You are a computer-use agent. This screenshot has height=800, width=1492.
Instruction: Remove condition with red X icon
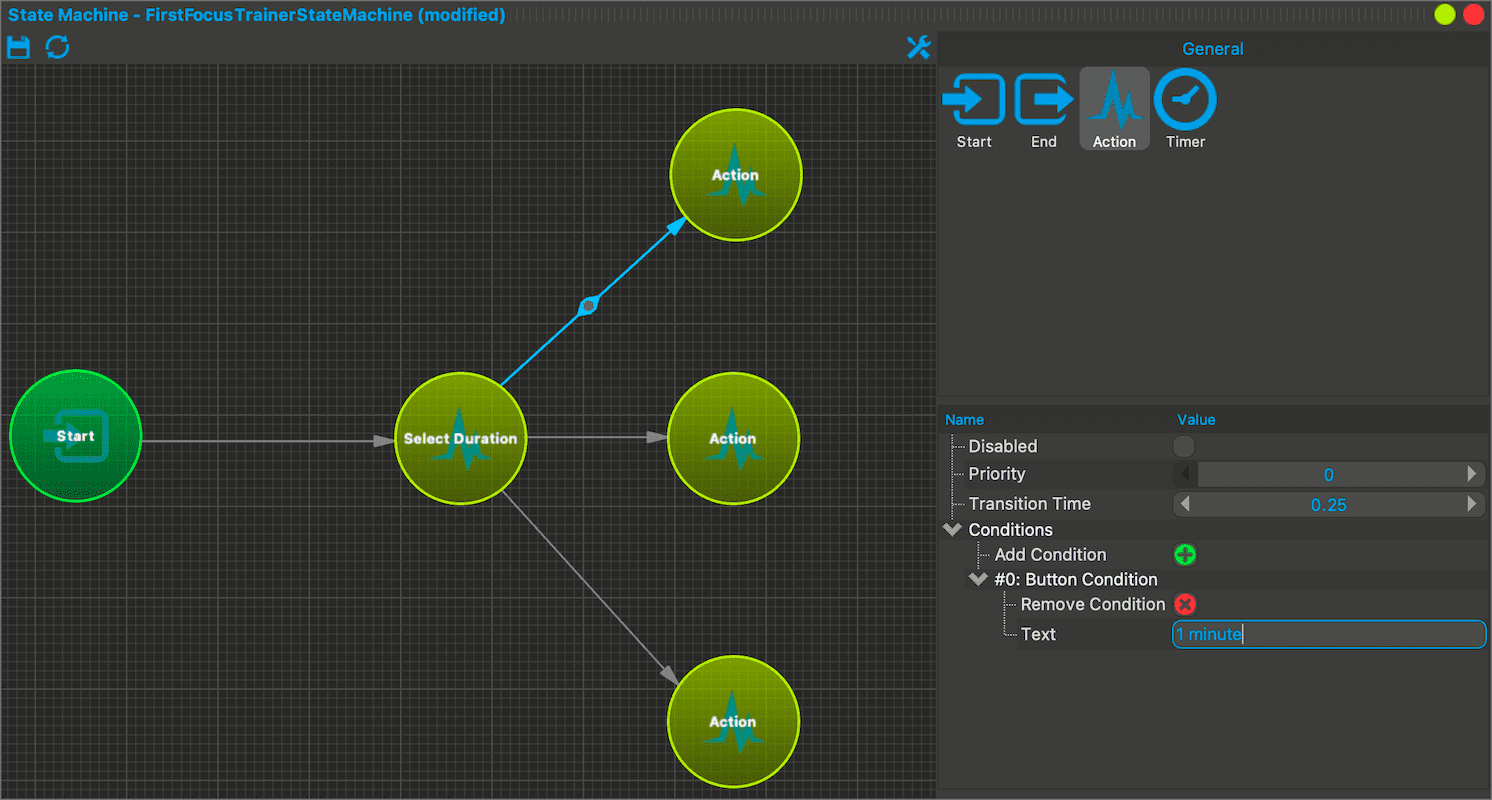click(1185, 604)
